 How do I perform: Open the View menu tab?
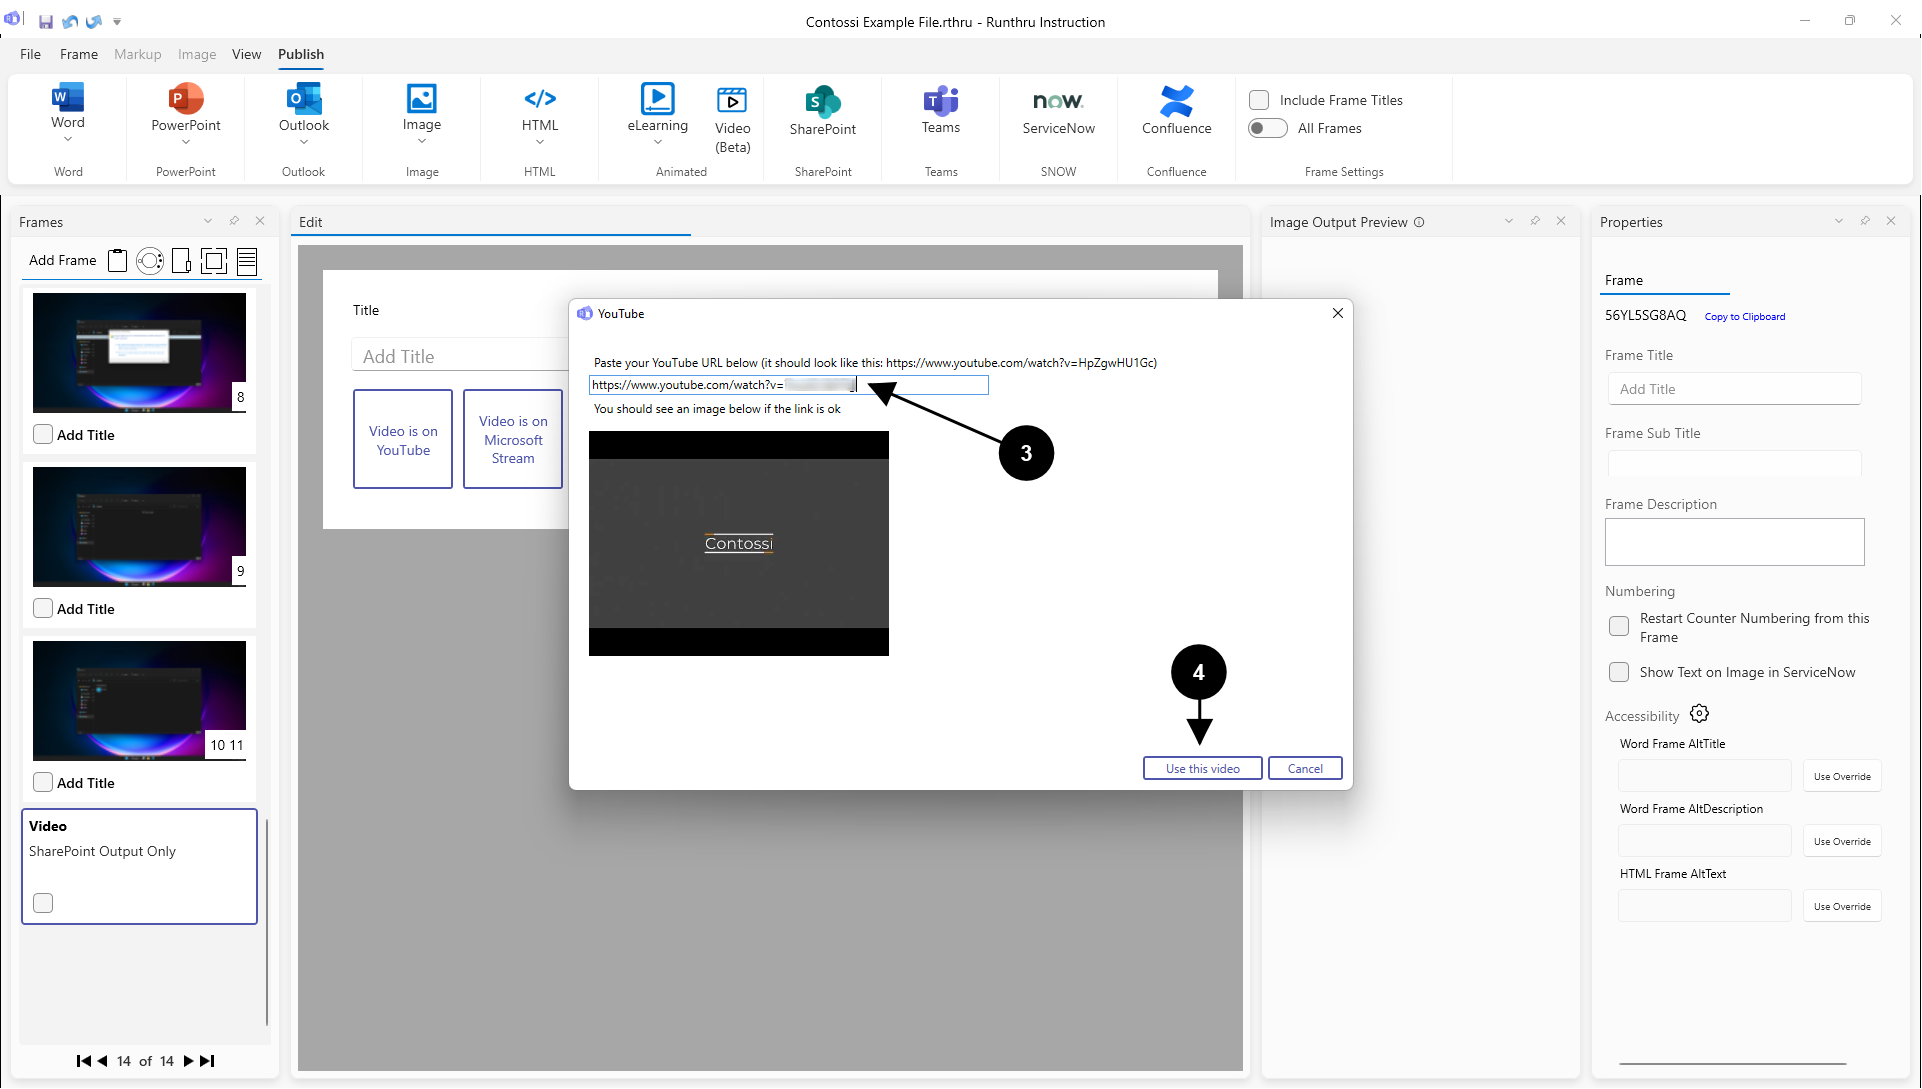pyautogui.click(x=246, y=54)
